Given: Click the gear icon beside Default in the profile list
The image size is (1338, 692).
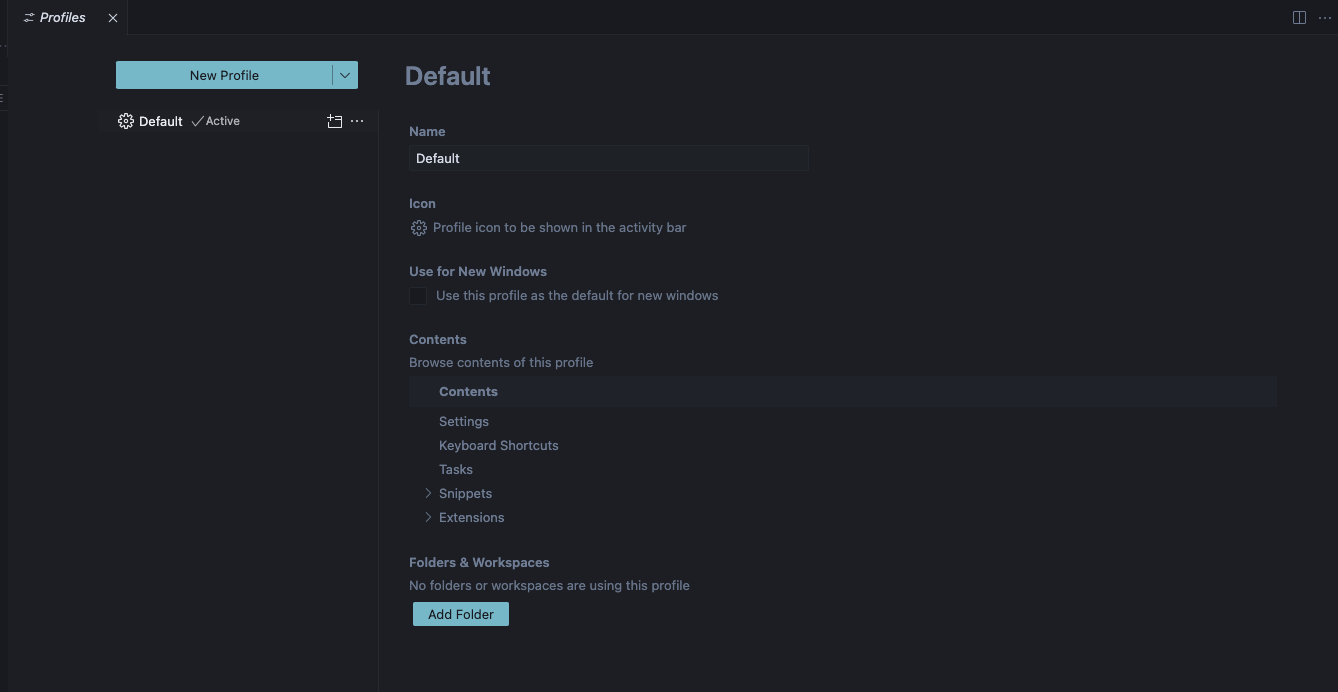Looking at the screenshot, I should [126, 121].
